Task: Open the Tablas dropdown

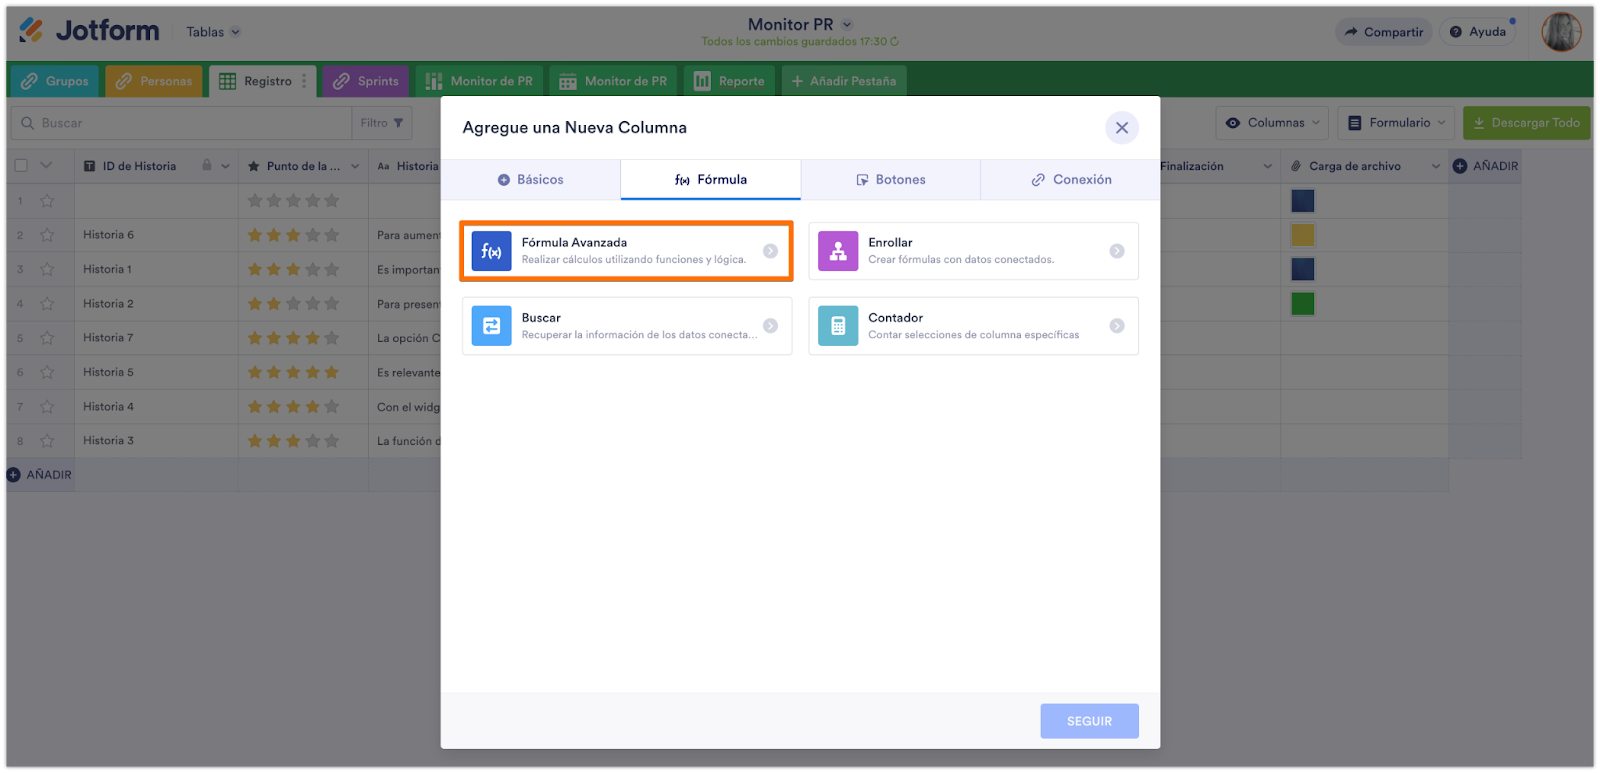Action: 213,32
